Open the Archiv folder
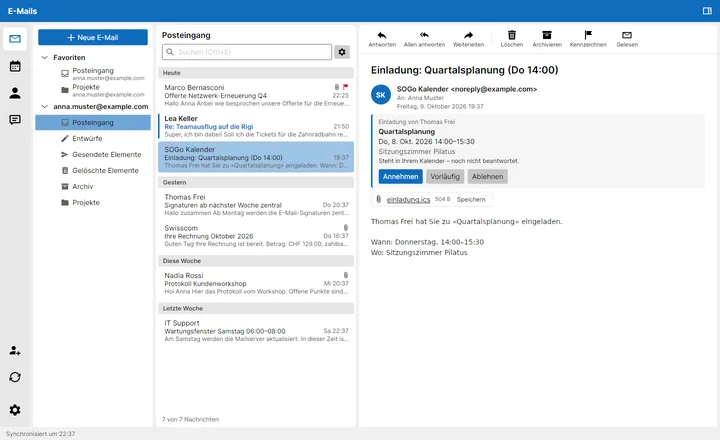 [93, 186]
